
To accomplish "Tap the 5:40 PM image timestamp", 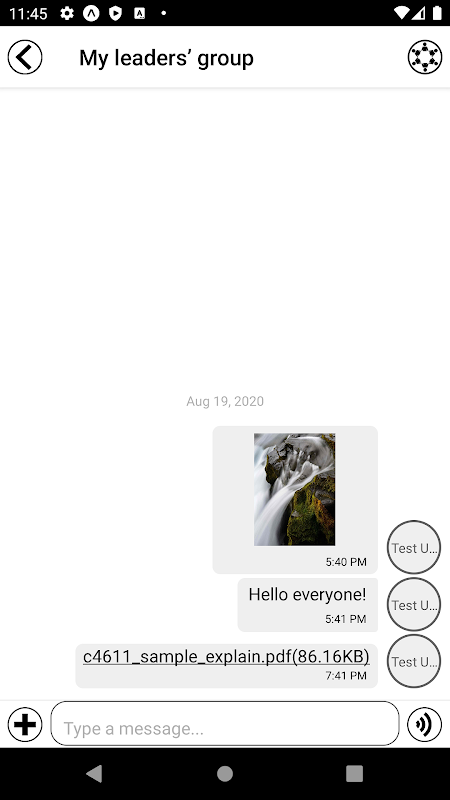I will click(346, 562).
